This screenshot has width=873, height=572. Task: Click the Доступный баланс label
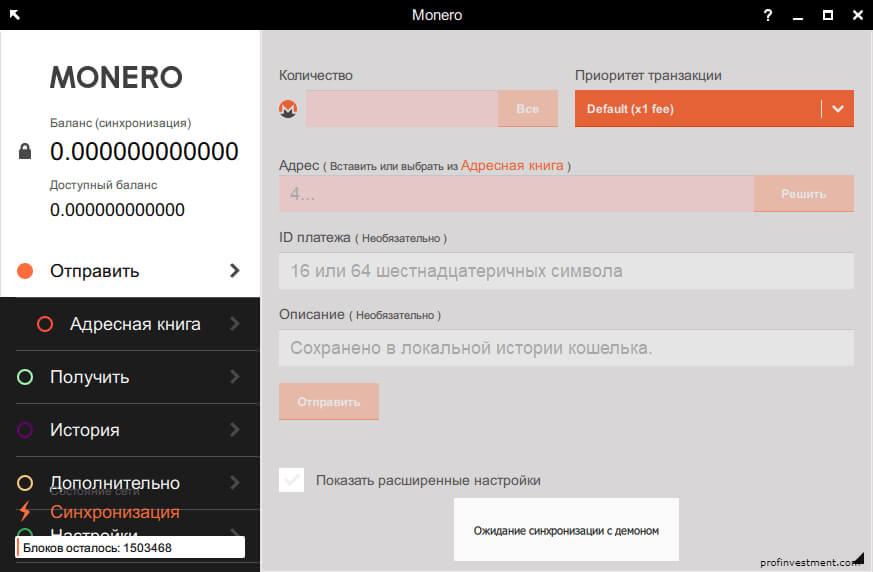pos(104,185)
